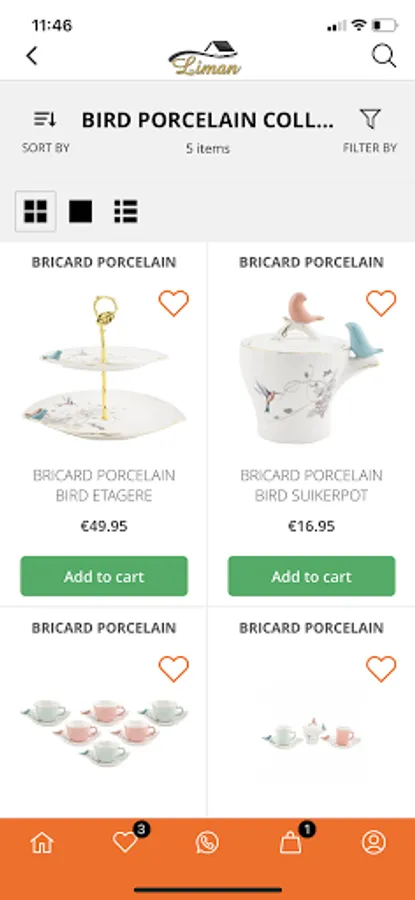Screen dimensions: 415x900
Task: Add Bird Suikerpot to cart
Action: pyautogui.click(x=312, y=576)
